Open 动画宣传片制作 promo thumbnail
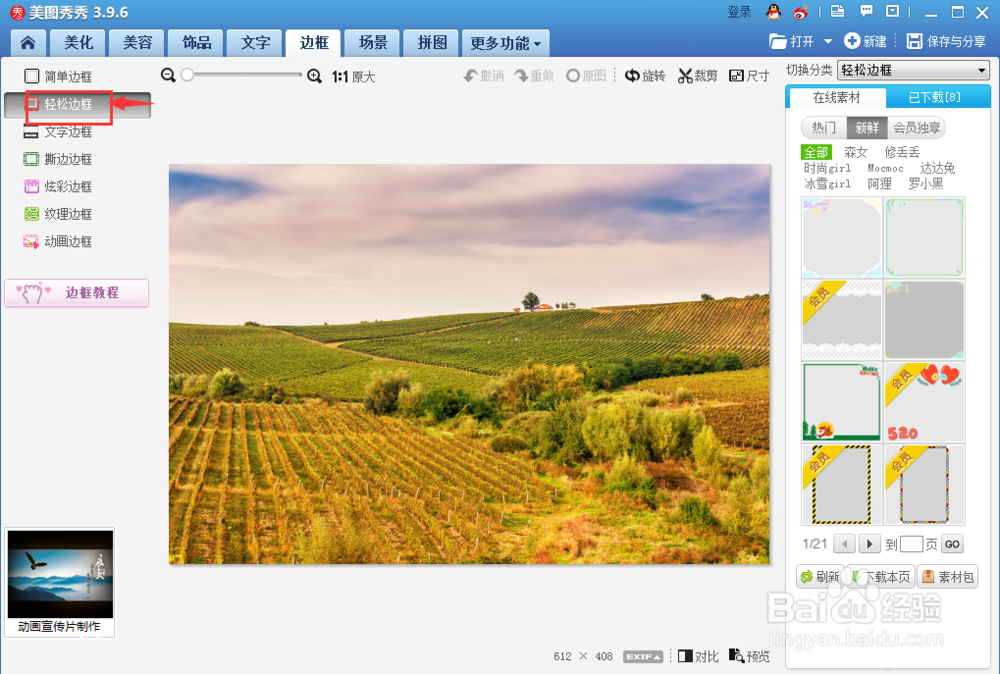The image size is (1000, 674). pos(60,582)
